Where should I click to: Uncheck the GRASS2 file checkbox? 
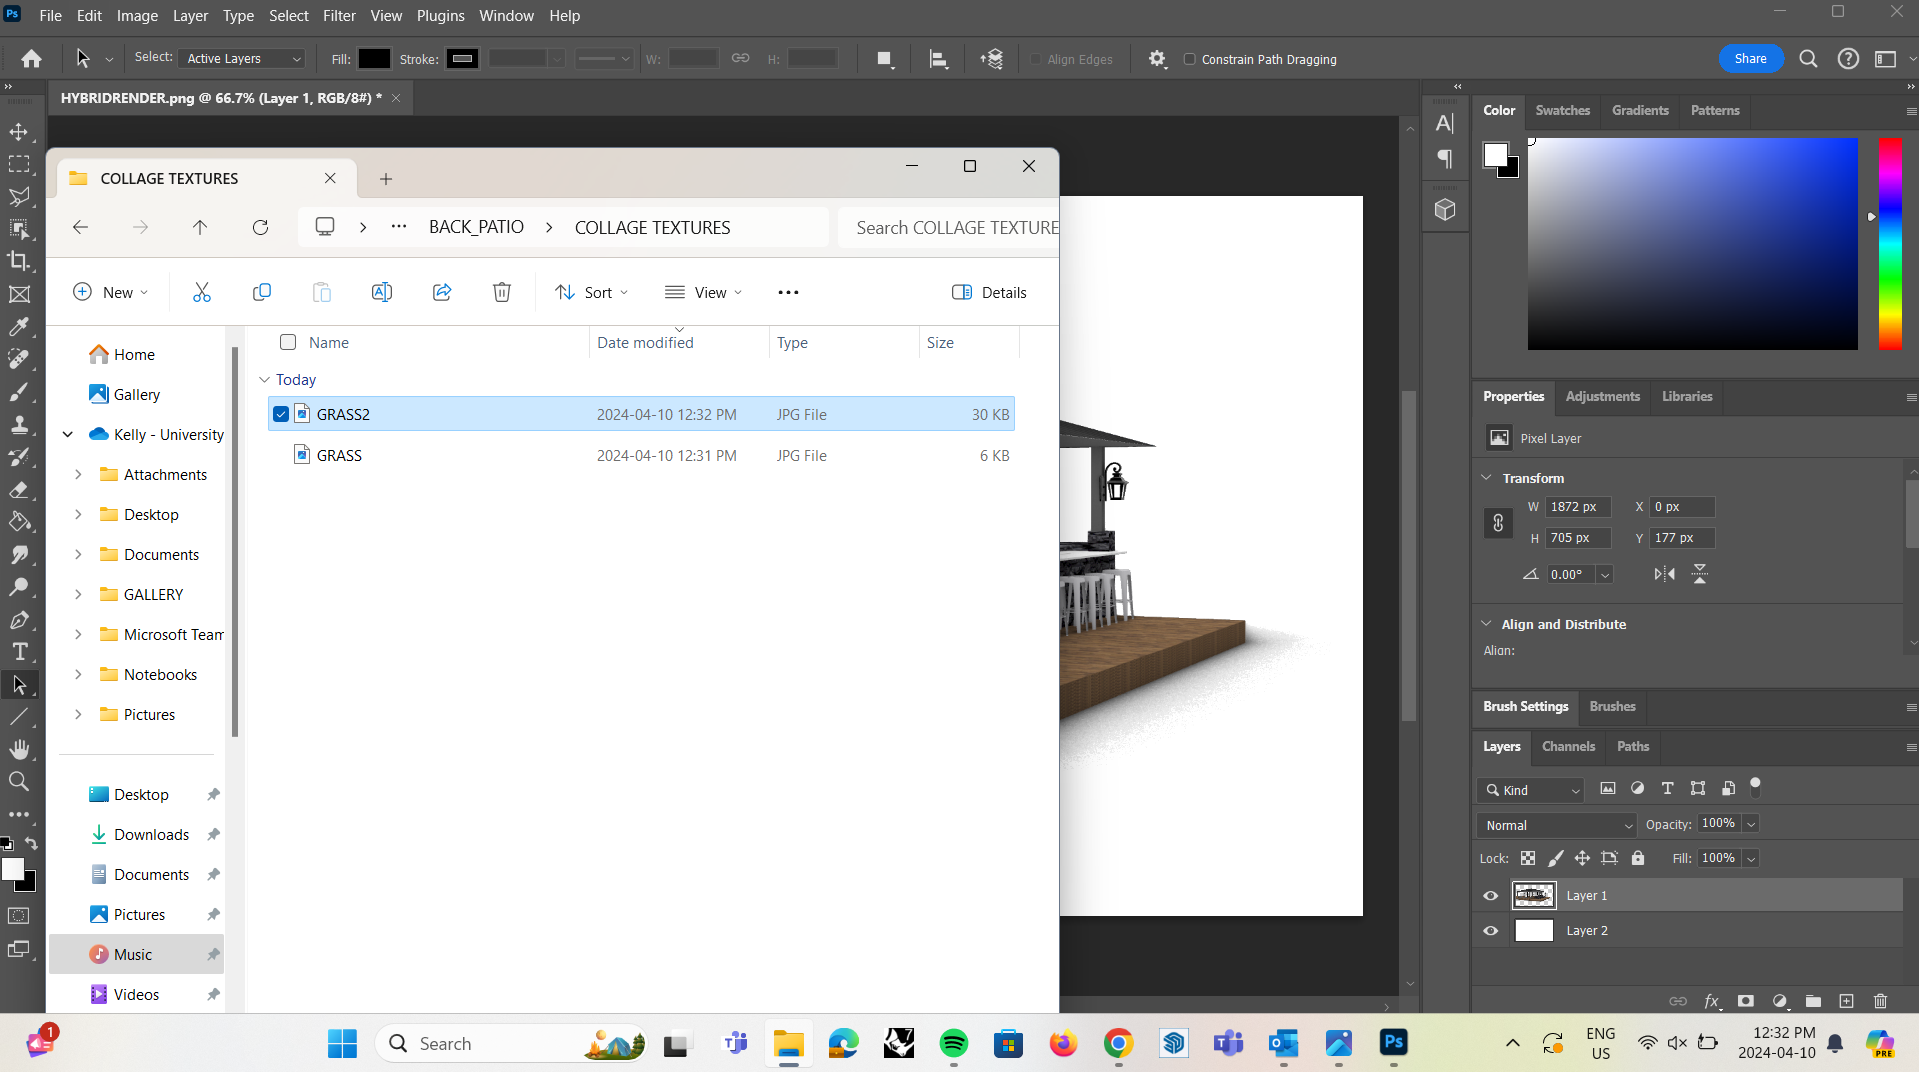(281, 413)
